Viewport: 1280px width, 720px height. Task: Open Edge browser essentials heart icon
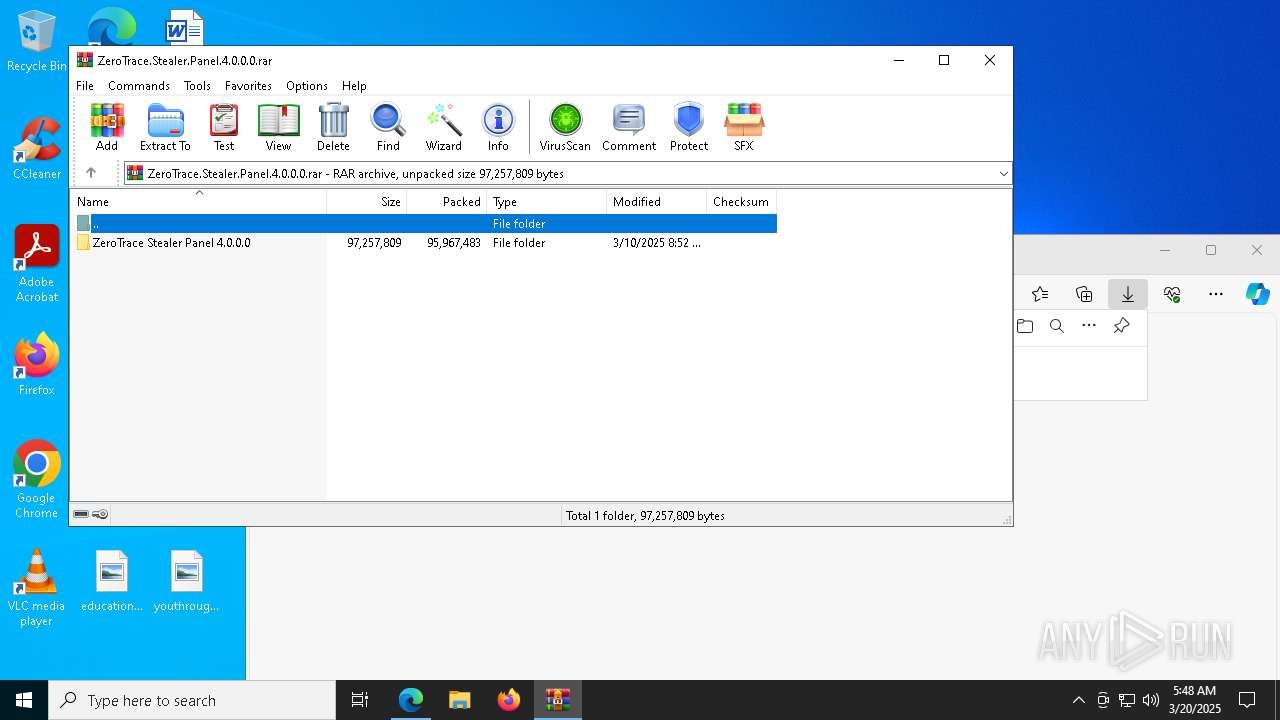(x=1172, y=294)
